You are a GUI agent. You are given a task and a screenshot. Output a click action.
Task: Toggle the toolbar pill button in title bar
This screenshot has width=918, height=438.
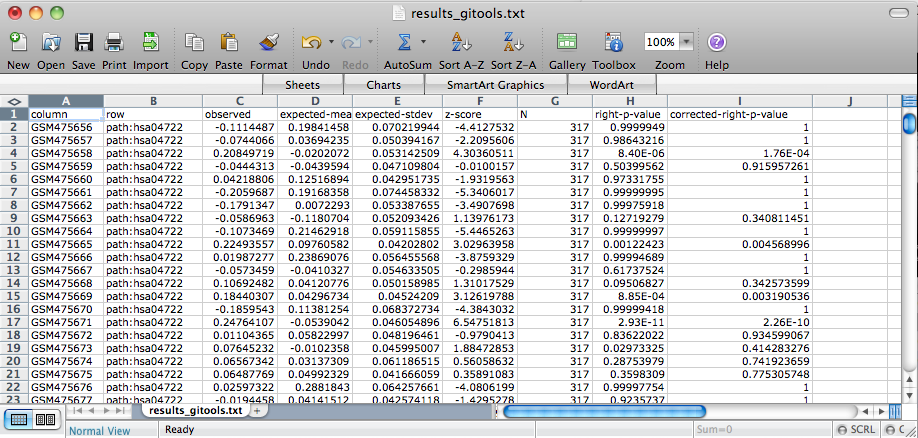pyautogui.click(x=899, y=13)
